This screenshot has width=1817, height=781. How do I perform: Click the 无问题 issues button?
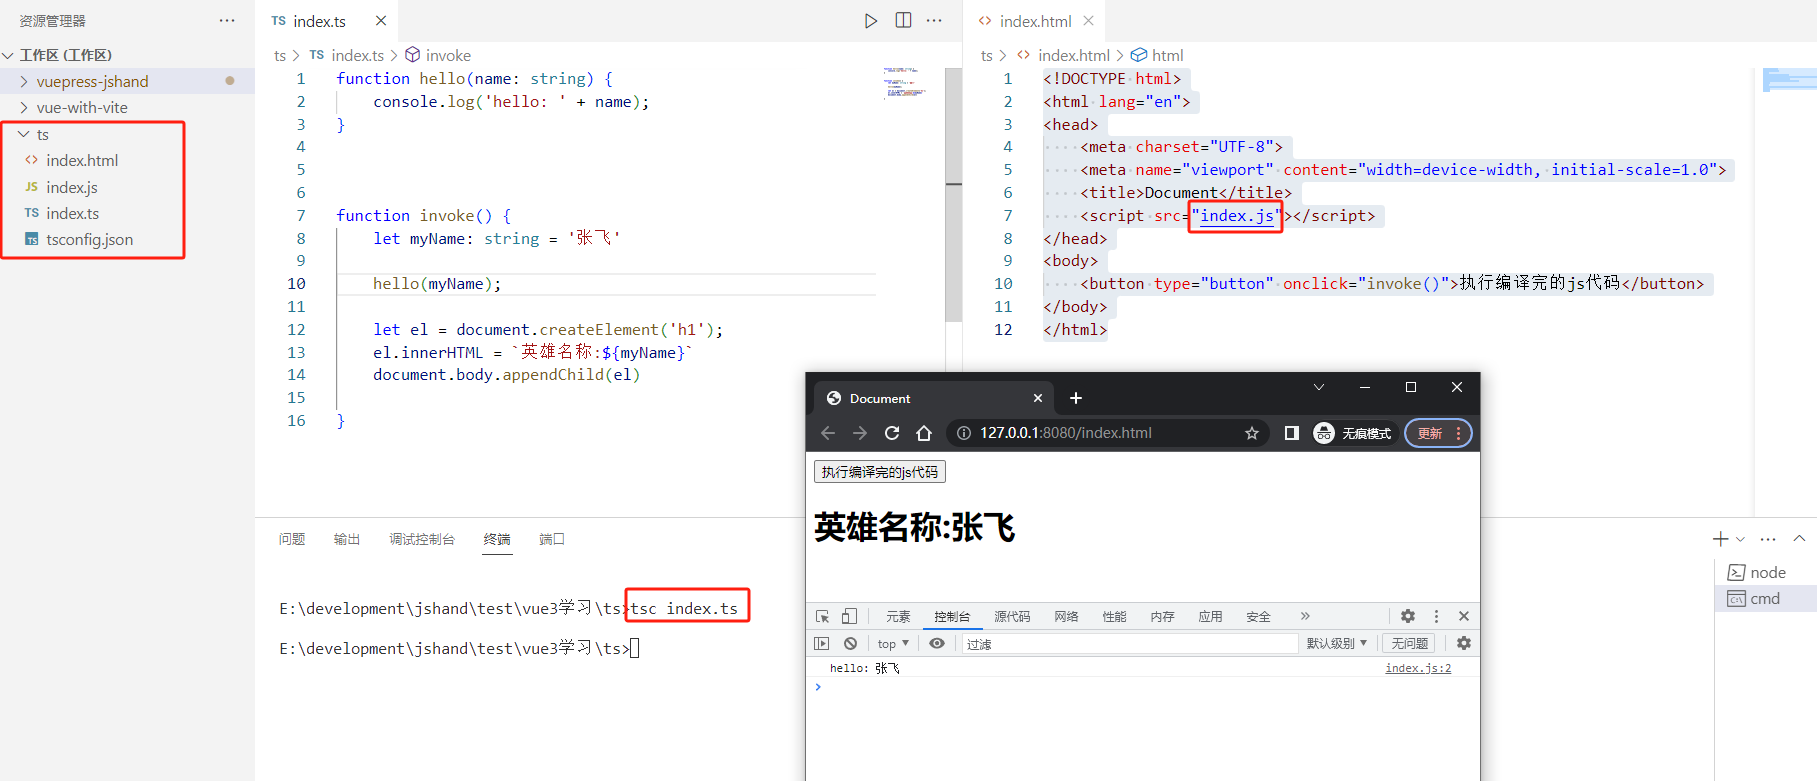pos(1410,643)
